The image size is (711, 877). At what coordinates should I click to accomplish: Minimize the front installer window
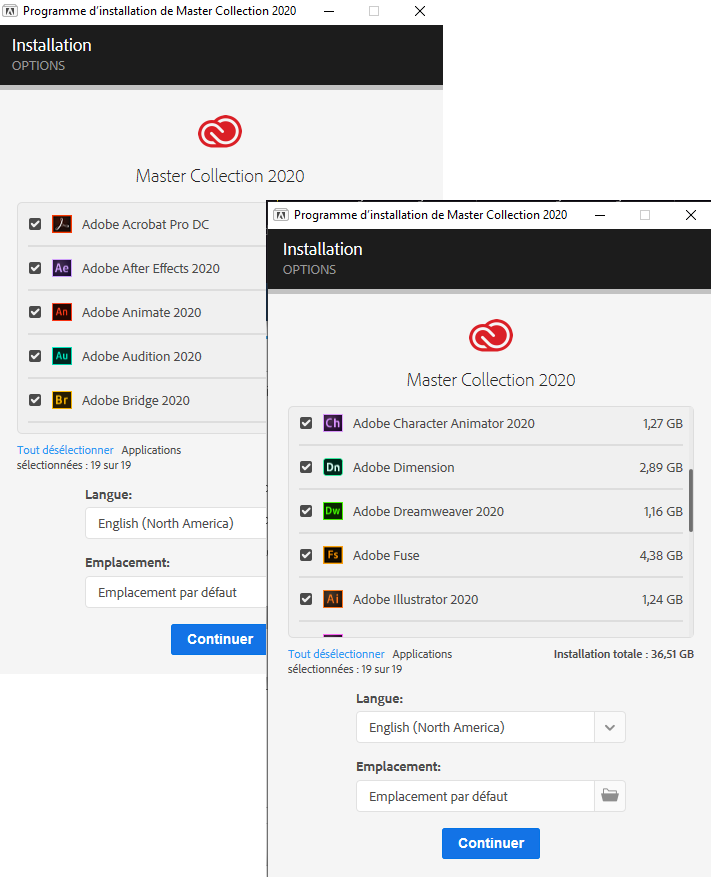tap(600, 215)
